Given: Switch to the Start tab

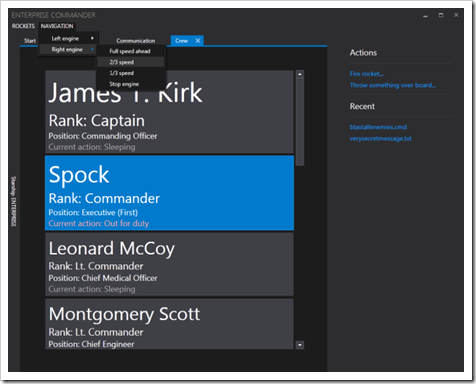Looking at the screenshot, I should (x=30, y=41).
